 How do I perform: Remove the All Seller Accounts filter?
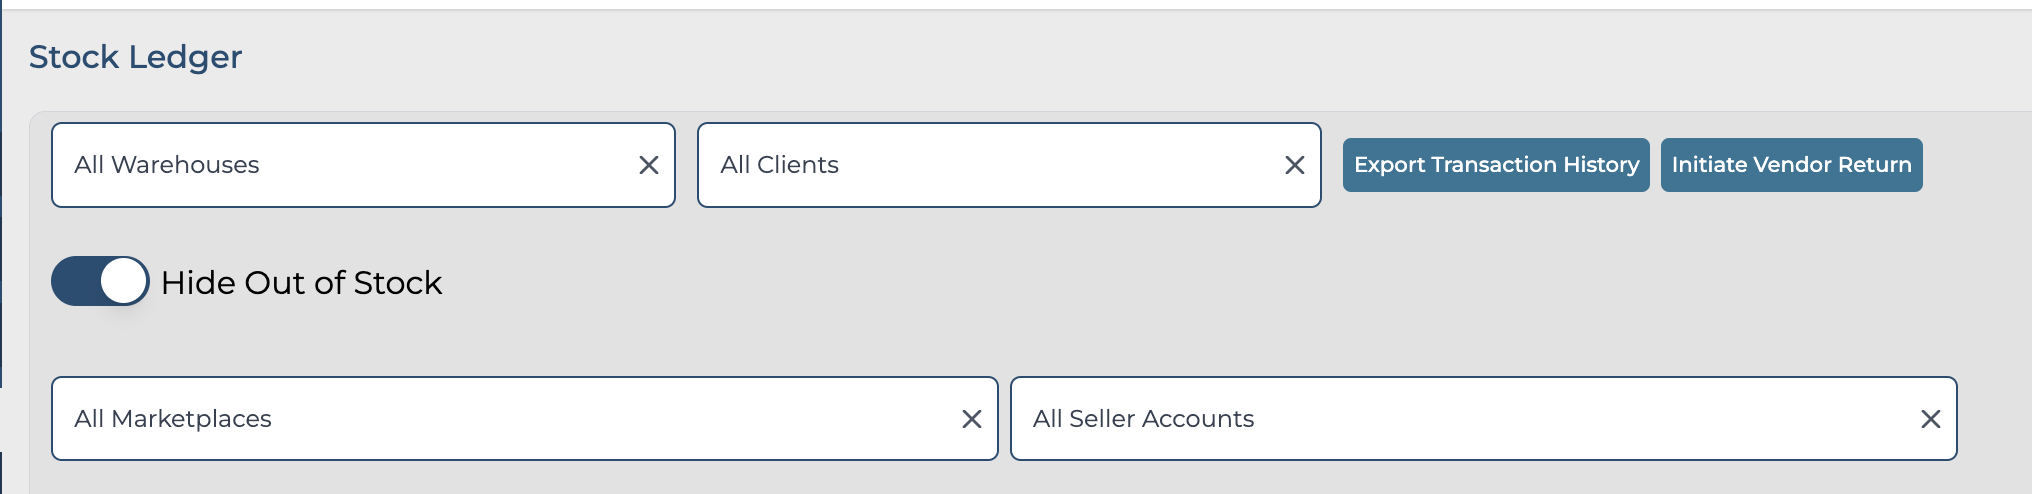1931,419
